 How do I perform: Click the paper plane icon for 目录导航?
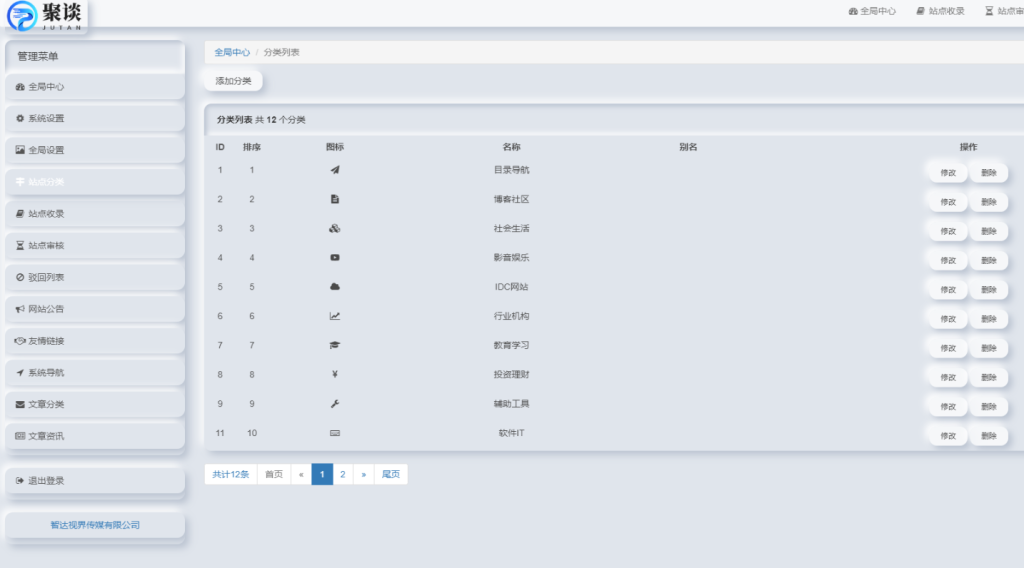pos(335,170)
